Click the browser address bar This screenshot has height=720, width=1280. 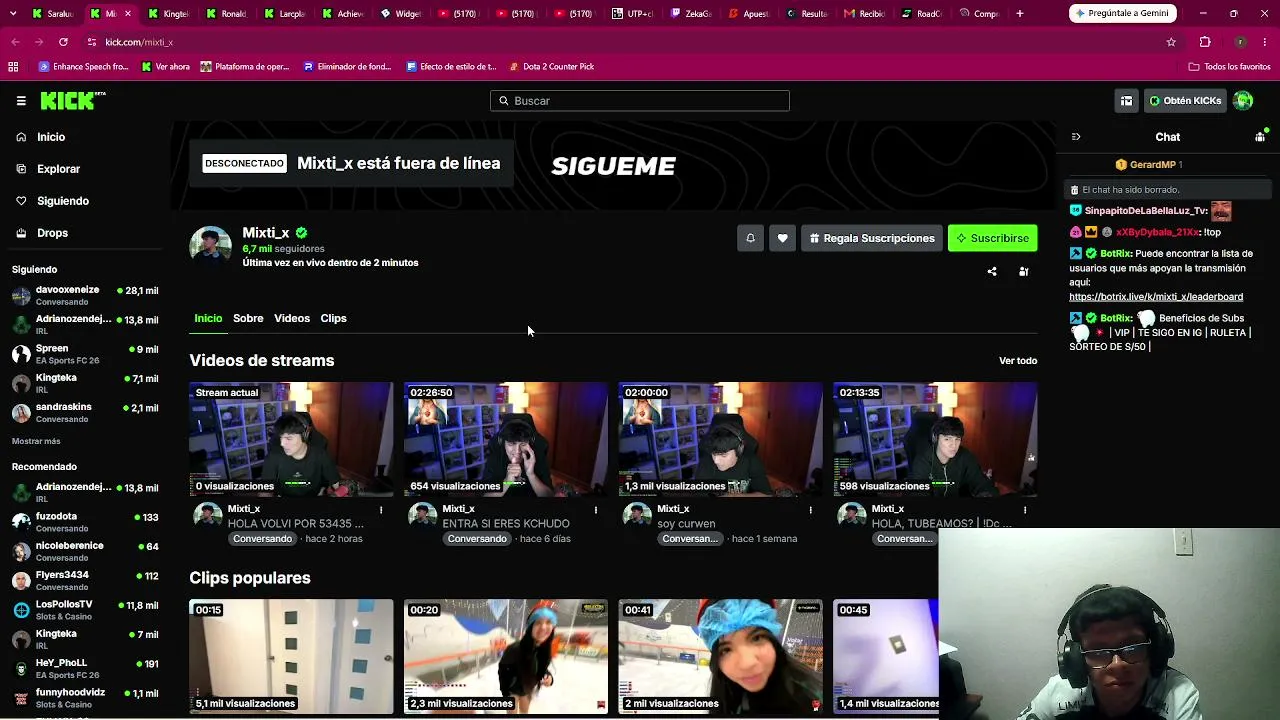[x=620, y=42]
